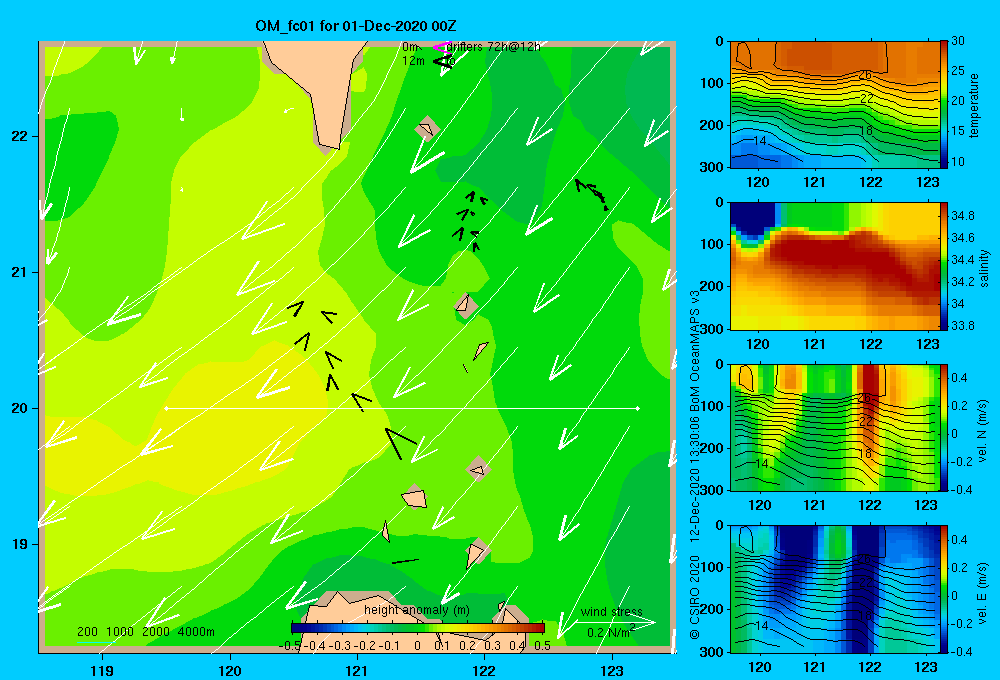Click the vel. N (m/s) color bar

944,427
